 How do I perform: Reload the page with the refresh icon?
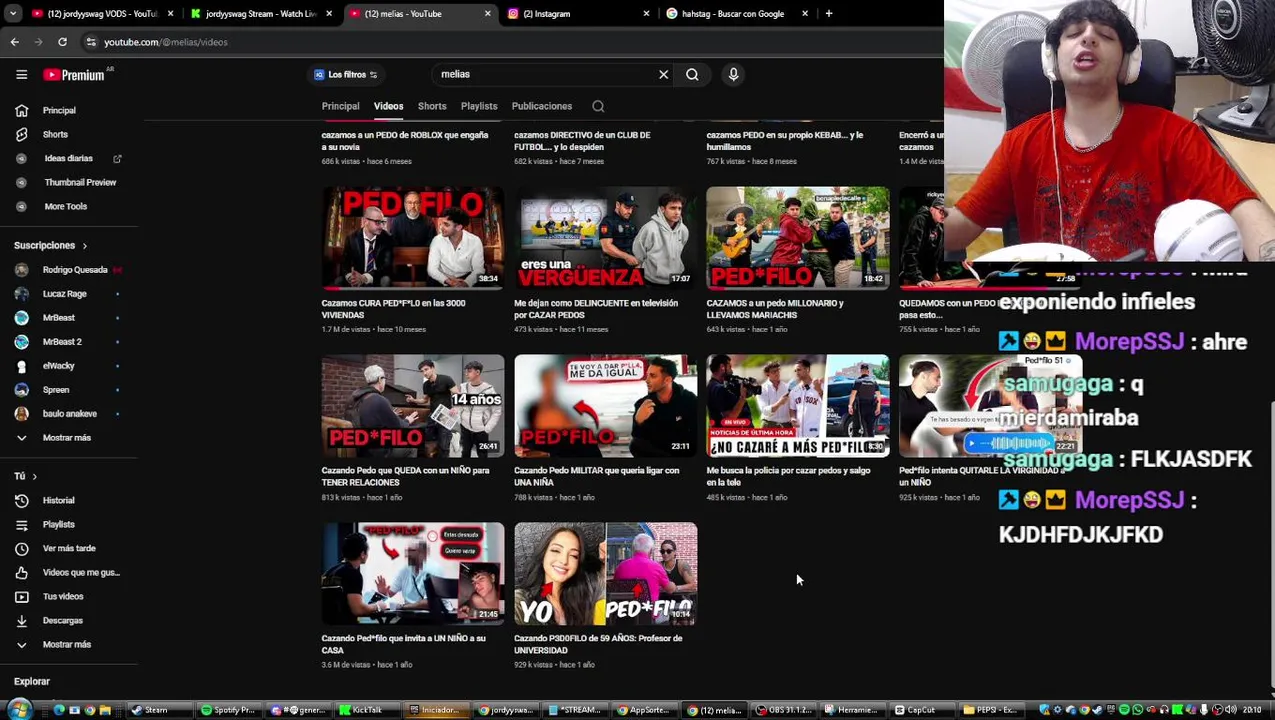[x=62, y=42]
